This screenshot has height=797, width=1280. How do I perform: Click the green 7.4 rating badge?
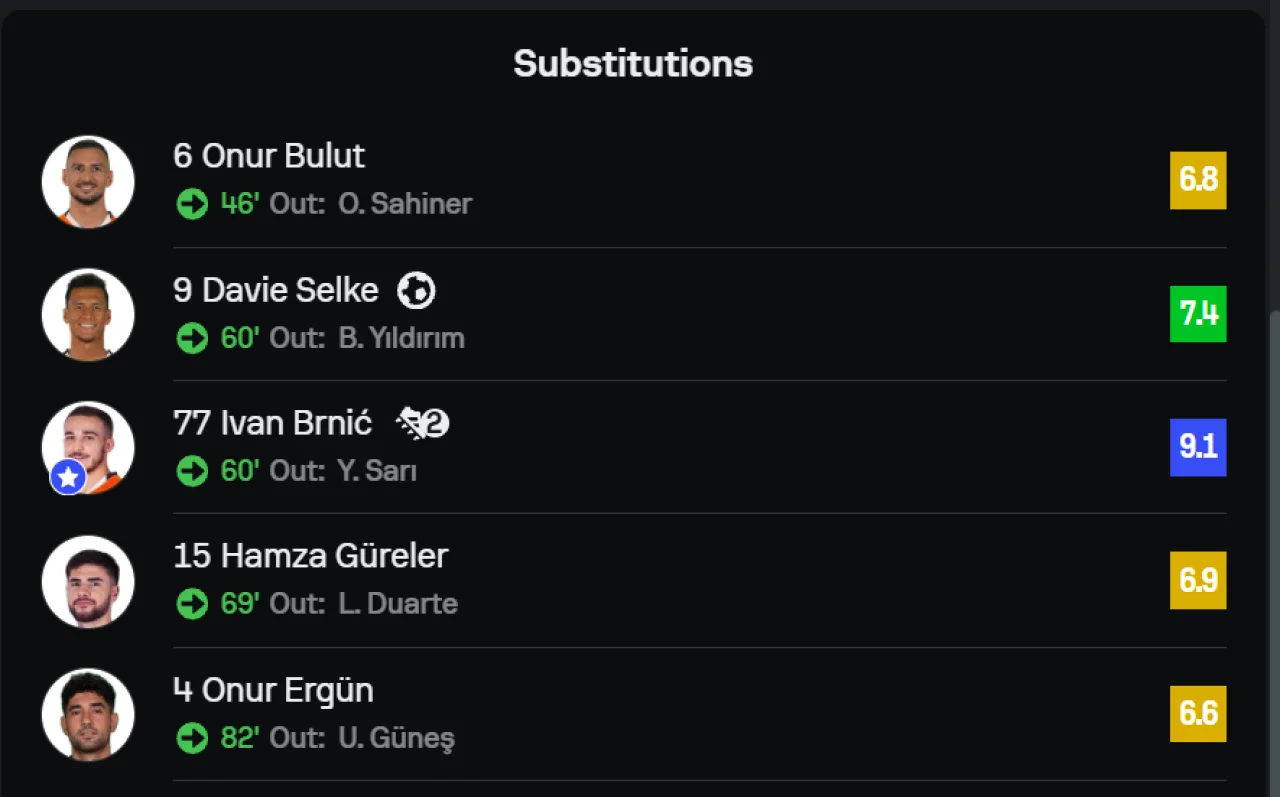pyautogui.click(x=1198, y=314)
